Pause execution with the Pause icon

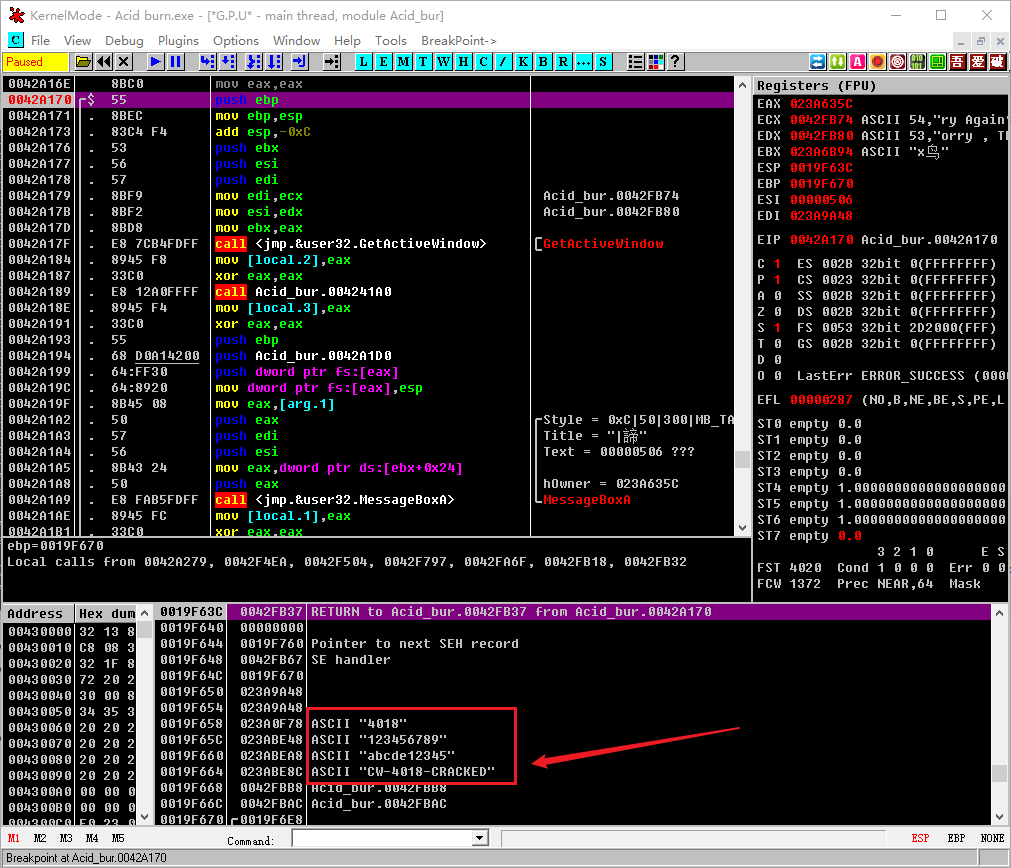[176, 61]
